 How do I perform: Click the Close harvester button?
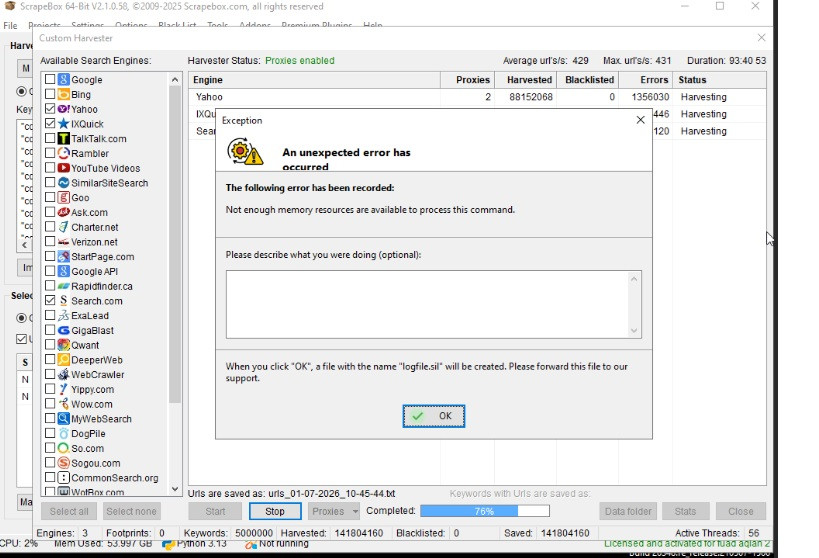click(x=741, y=511)
